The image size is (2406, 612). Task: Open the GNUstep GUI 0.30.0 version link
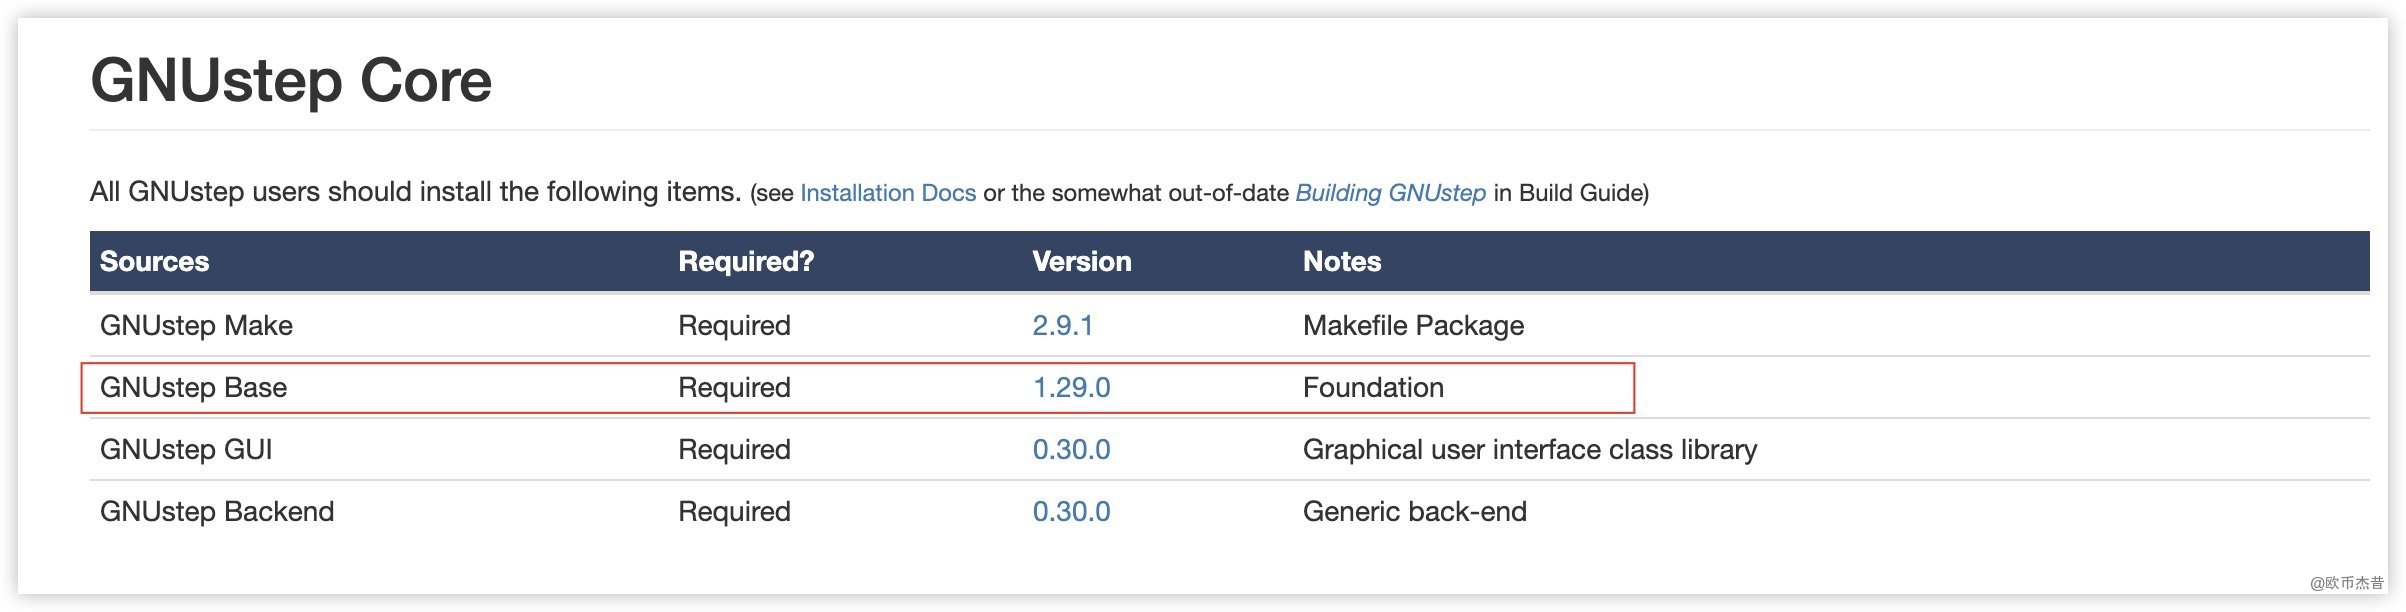tap(1071, 450)
